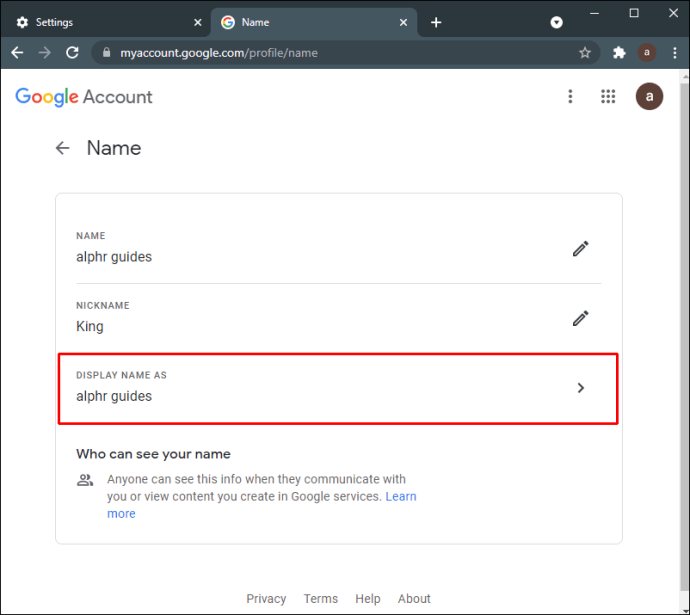Viewport: 690px width, 615px height.
Task: Close the Name tab
Action: 403,22
